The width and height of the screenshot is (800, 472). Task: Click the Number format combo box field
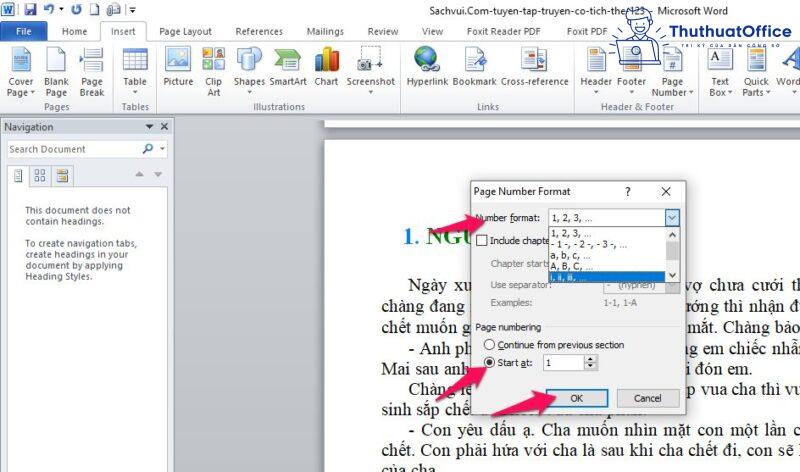point(607,218)
